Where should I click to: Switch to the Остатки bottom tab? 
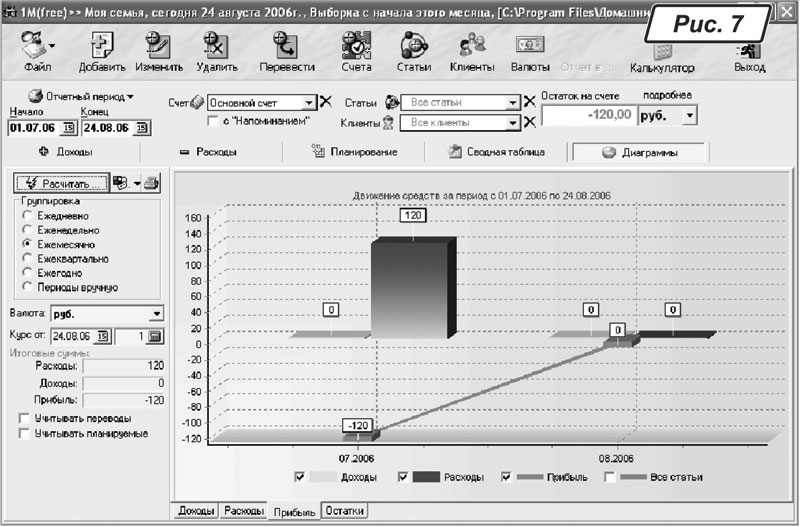tap(343, 511)
